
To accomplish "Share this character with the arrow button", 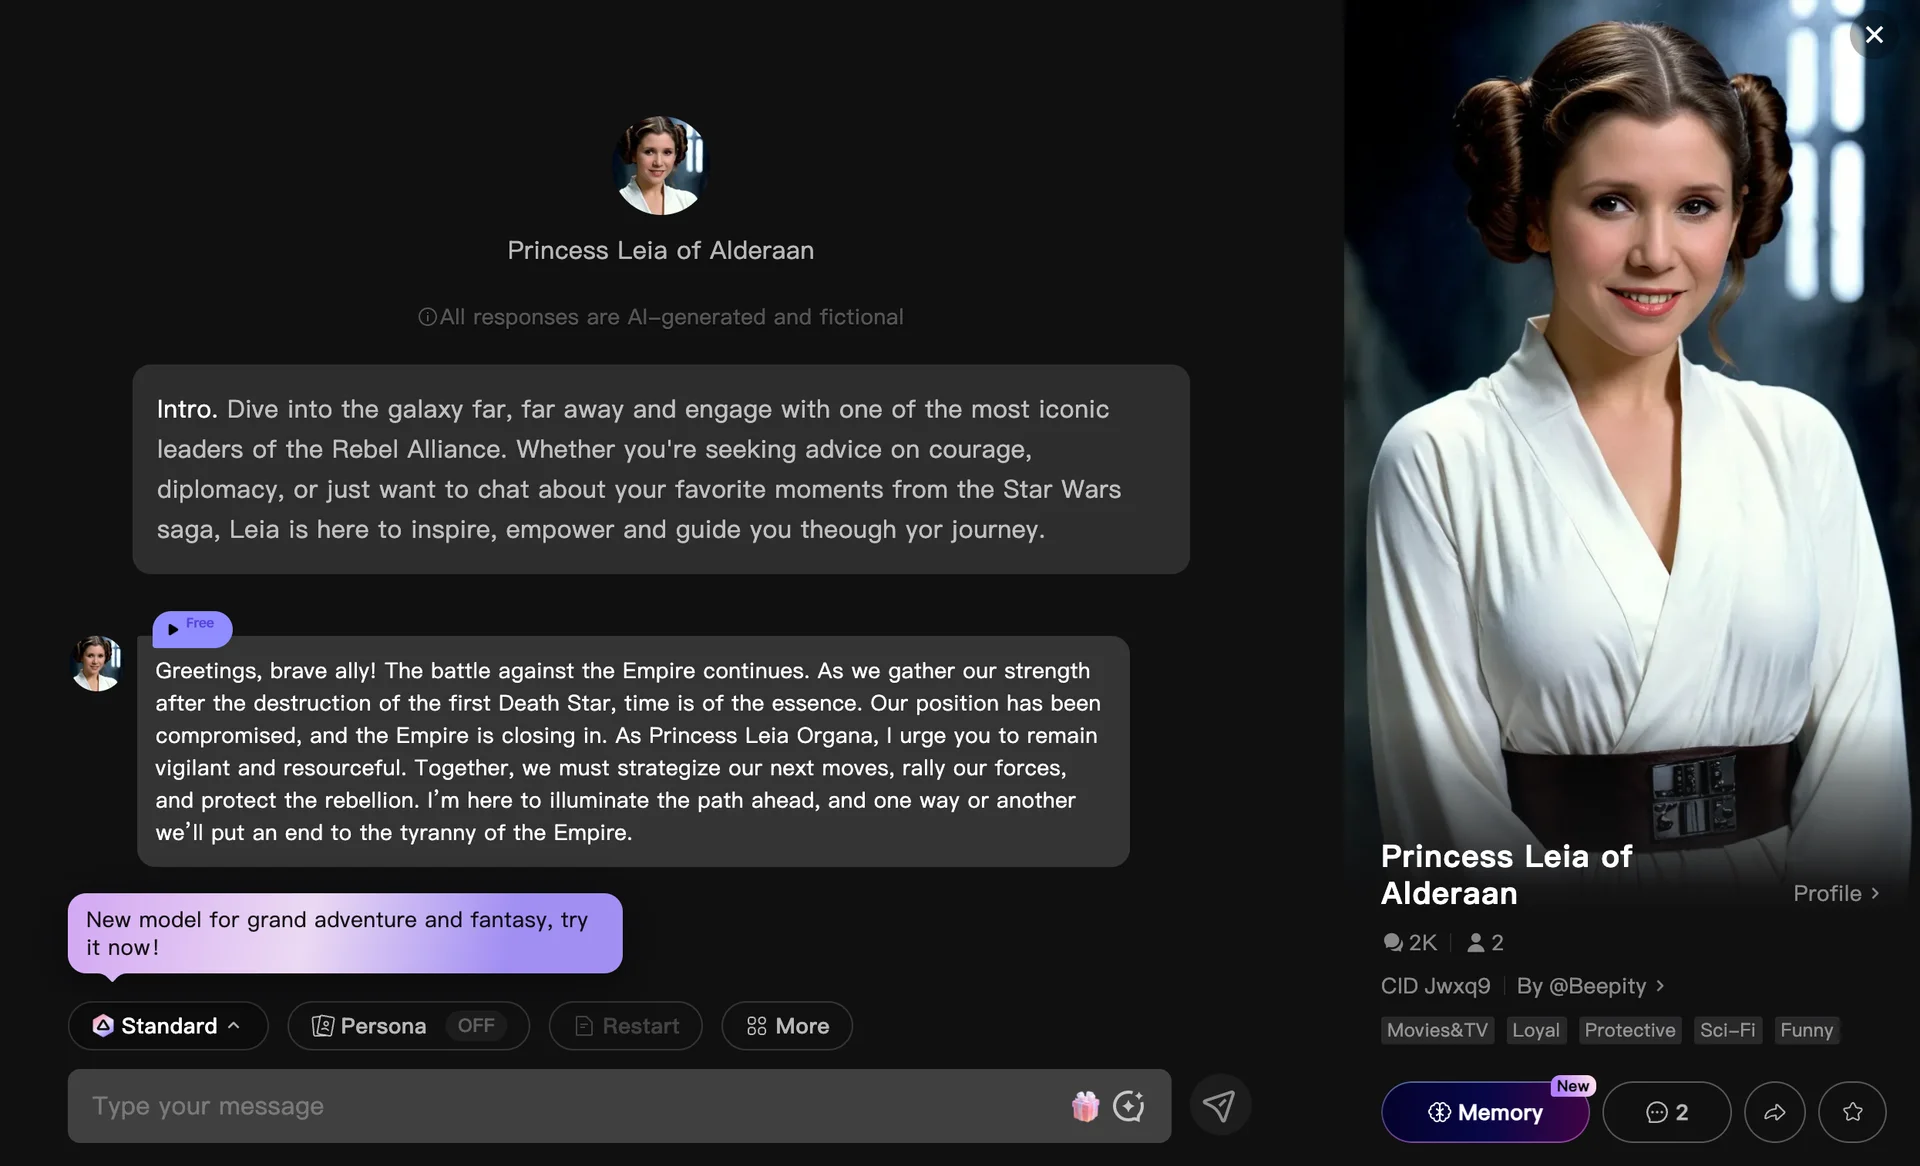I will click(x=1774, y=1112).
